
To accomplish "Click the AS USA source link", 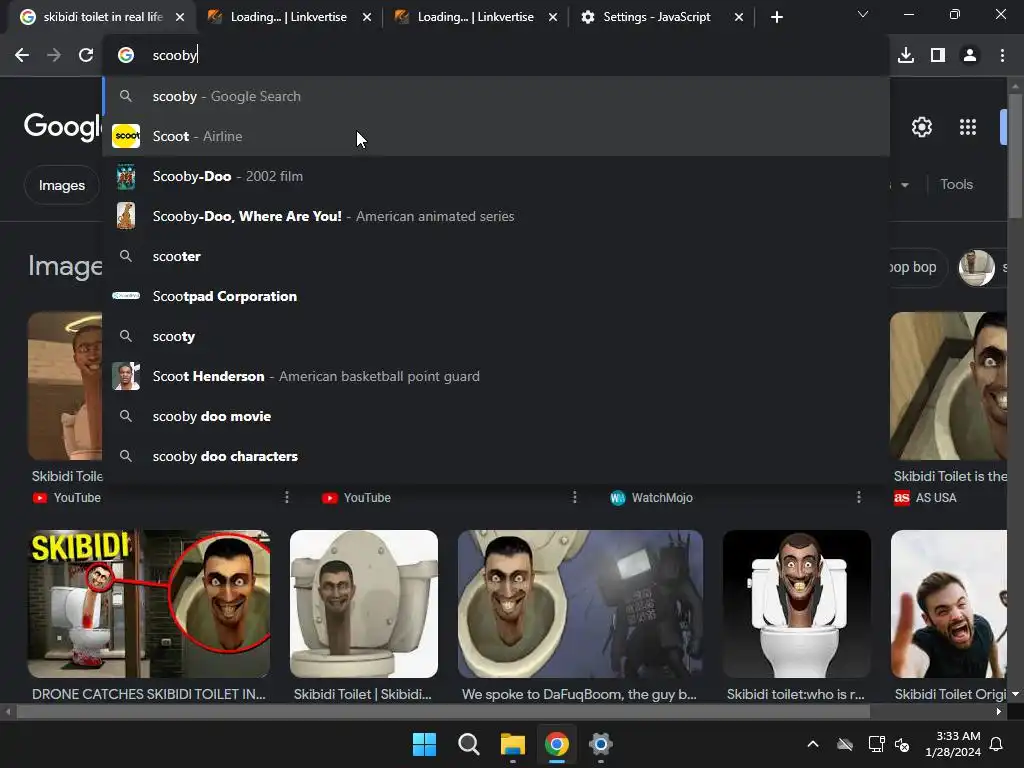I will 925,498.
